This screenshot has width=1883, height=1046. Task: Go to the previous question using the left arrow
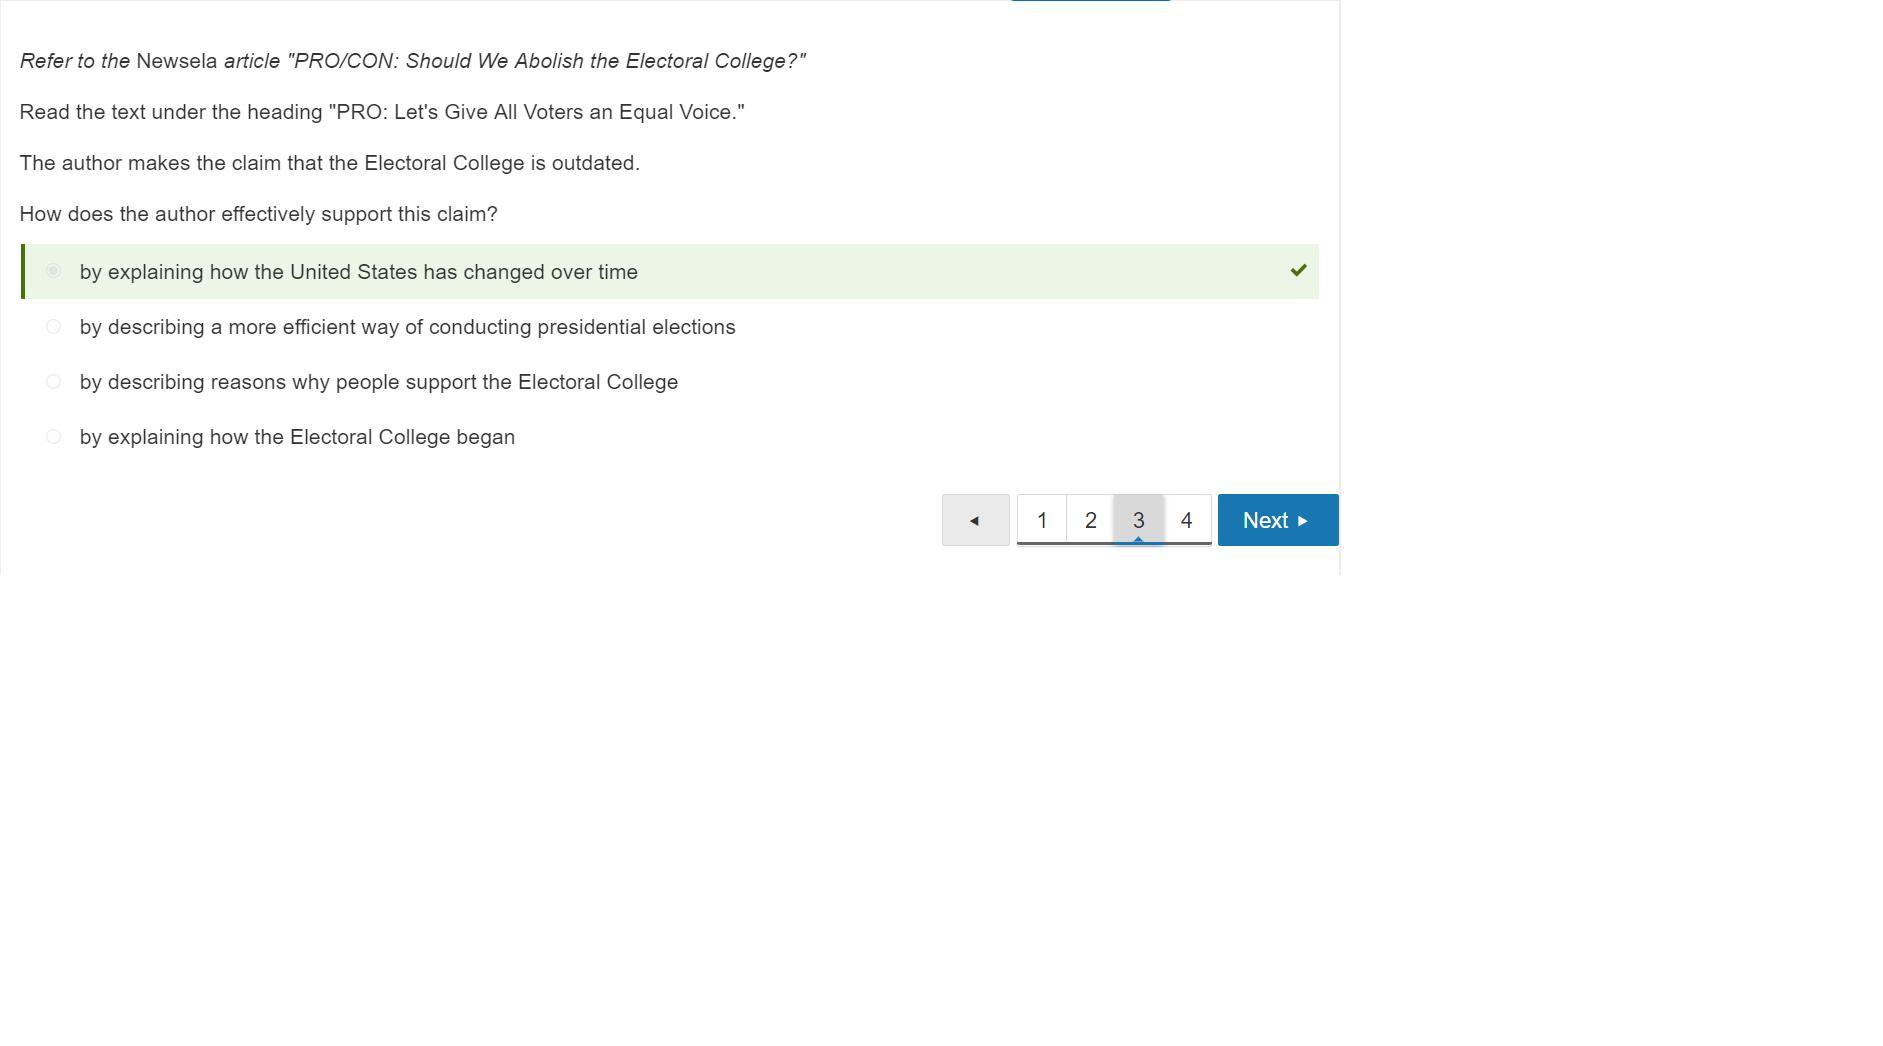(975, 520)
